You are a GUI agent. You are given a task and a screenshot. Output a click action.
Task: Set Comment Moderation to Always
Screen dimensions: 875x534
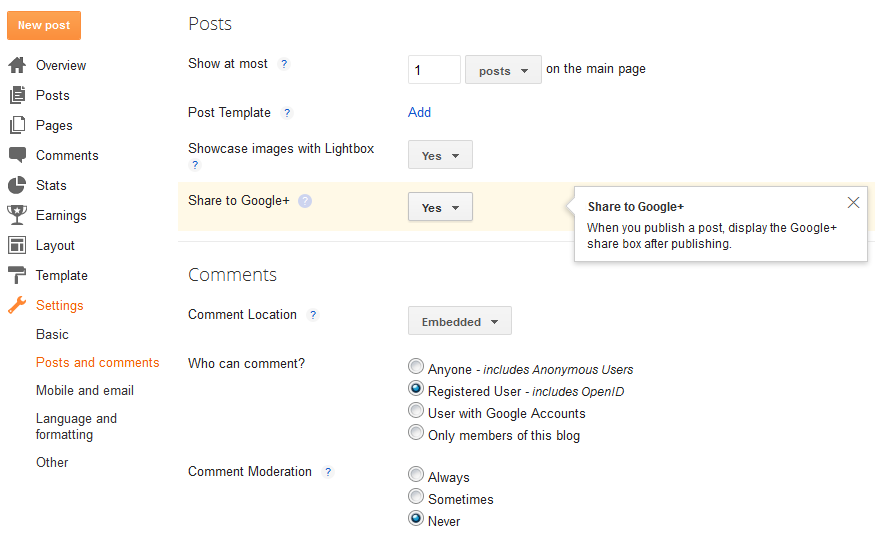point(416,474)
